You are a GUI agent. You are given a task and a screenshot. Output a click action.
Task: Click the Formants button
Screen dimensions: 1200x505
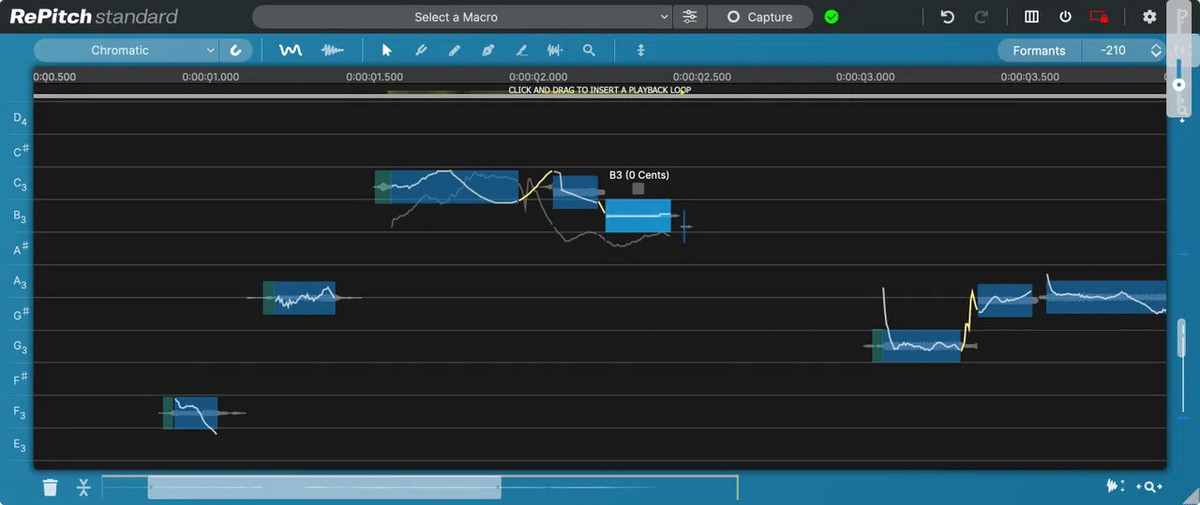click(x=1039, y=50)
